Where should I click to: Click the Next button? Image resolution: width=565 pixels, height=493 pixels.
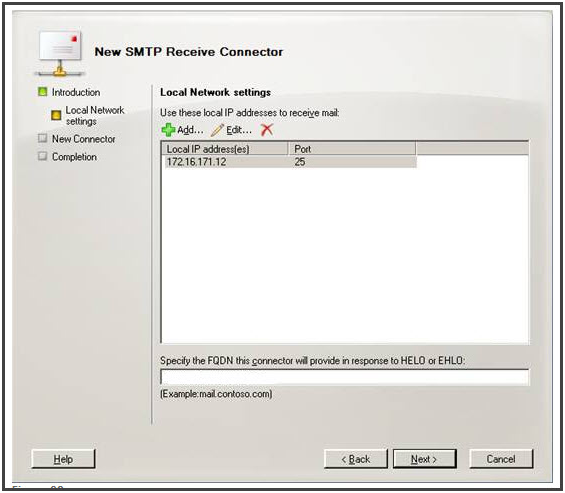(424, 459)
